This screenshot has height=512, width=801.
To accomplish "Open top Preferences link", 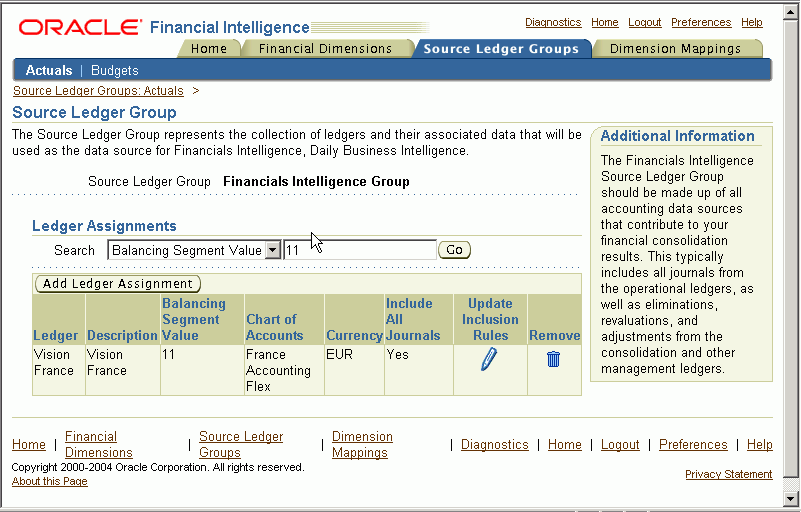I will click(x=701, y=22).
